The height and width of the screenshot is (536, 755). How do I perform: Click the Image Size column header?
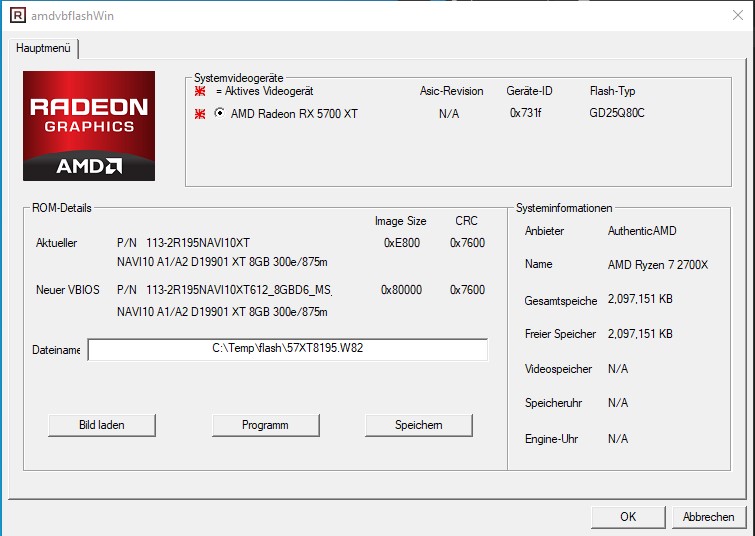point(401,221)
